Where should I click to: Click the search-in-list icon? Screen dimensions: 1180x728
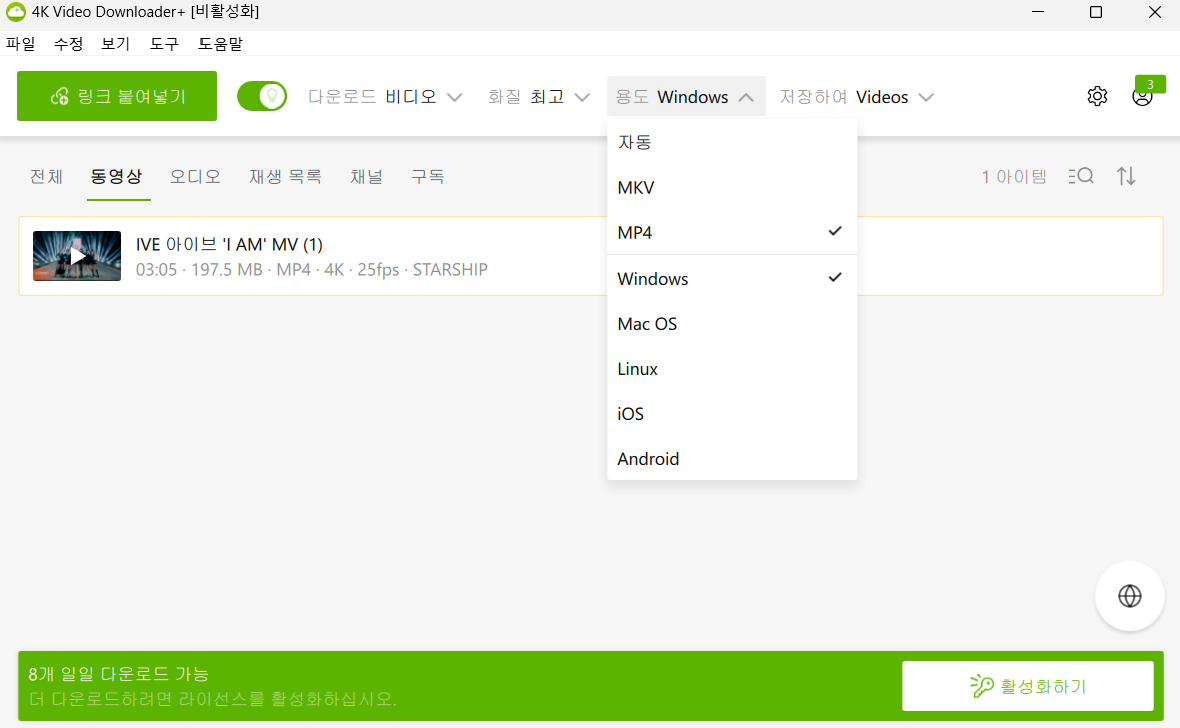pos(1081,176)
